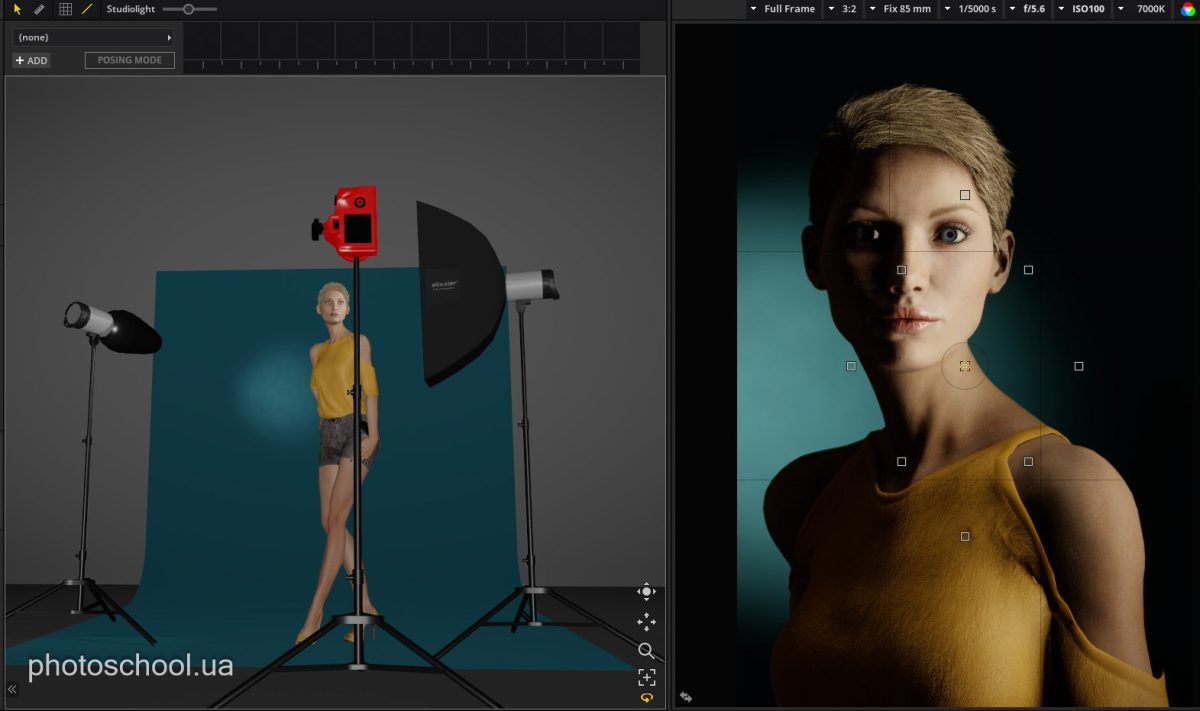
Task: Select the arrow pointer tool
Action: (17, 9)
